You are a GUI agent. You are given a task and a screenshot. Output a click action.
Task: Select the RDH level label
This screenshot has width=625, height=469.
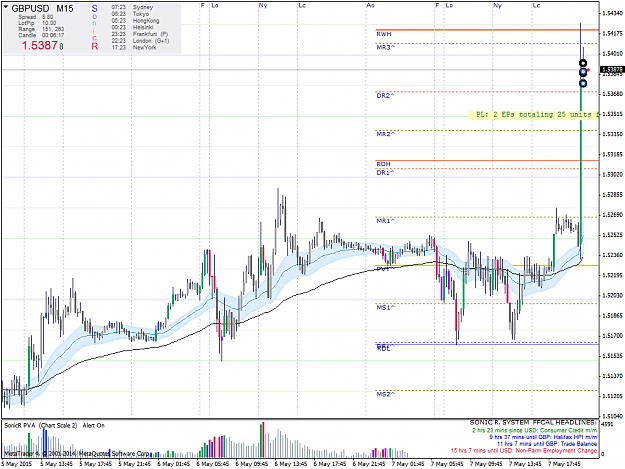pyautogui.click(x=383, y=164)
